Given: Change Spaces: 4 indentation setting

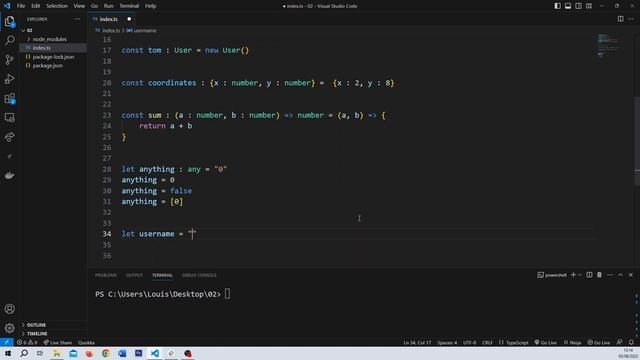Looking at the screenshot, I should click(x=447, y=342).
